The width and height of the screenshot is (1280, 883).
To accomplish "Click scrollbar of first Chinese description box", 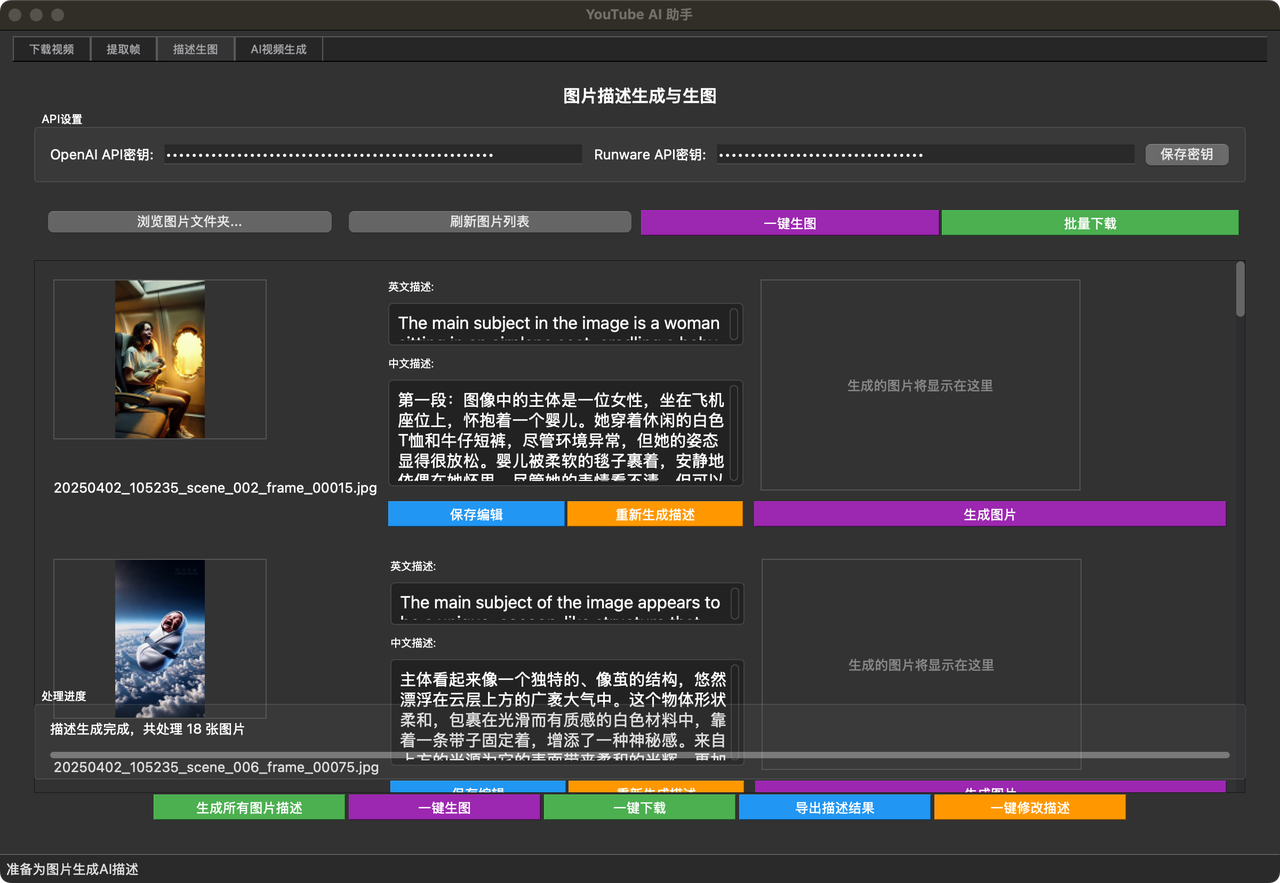I will [x=735, y=433].
